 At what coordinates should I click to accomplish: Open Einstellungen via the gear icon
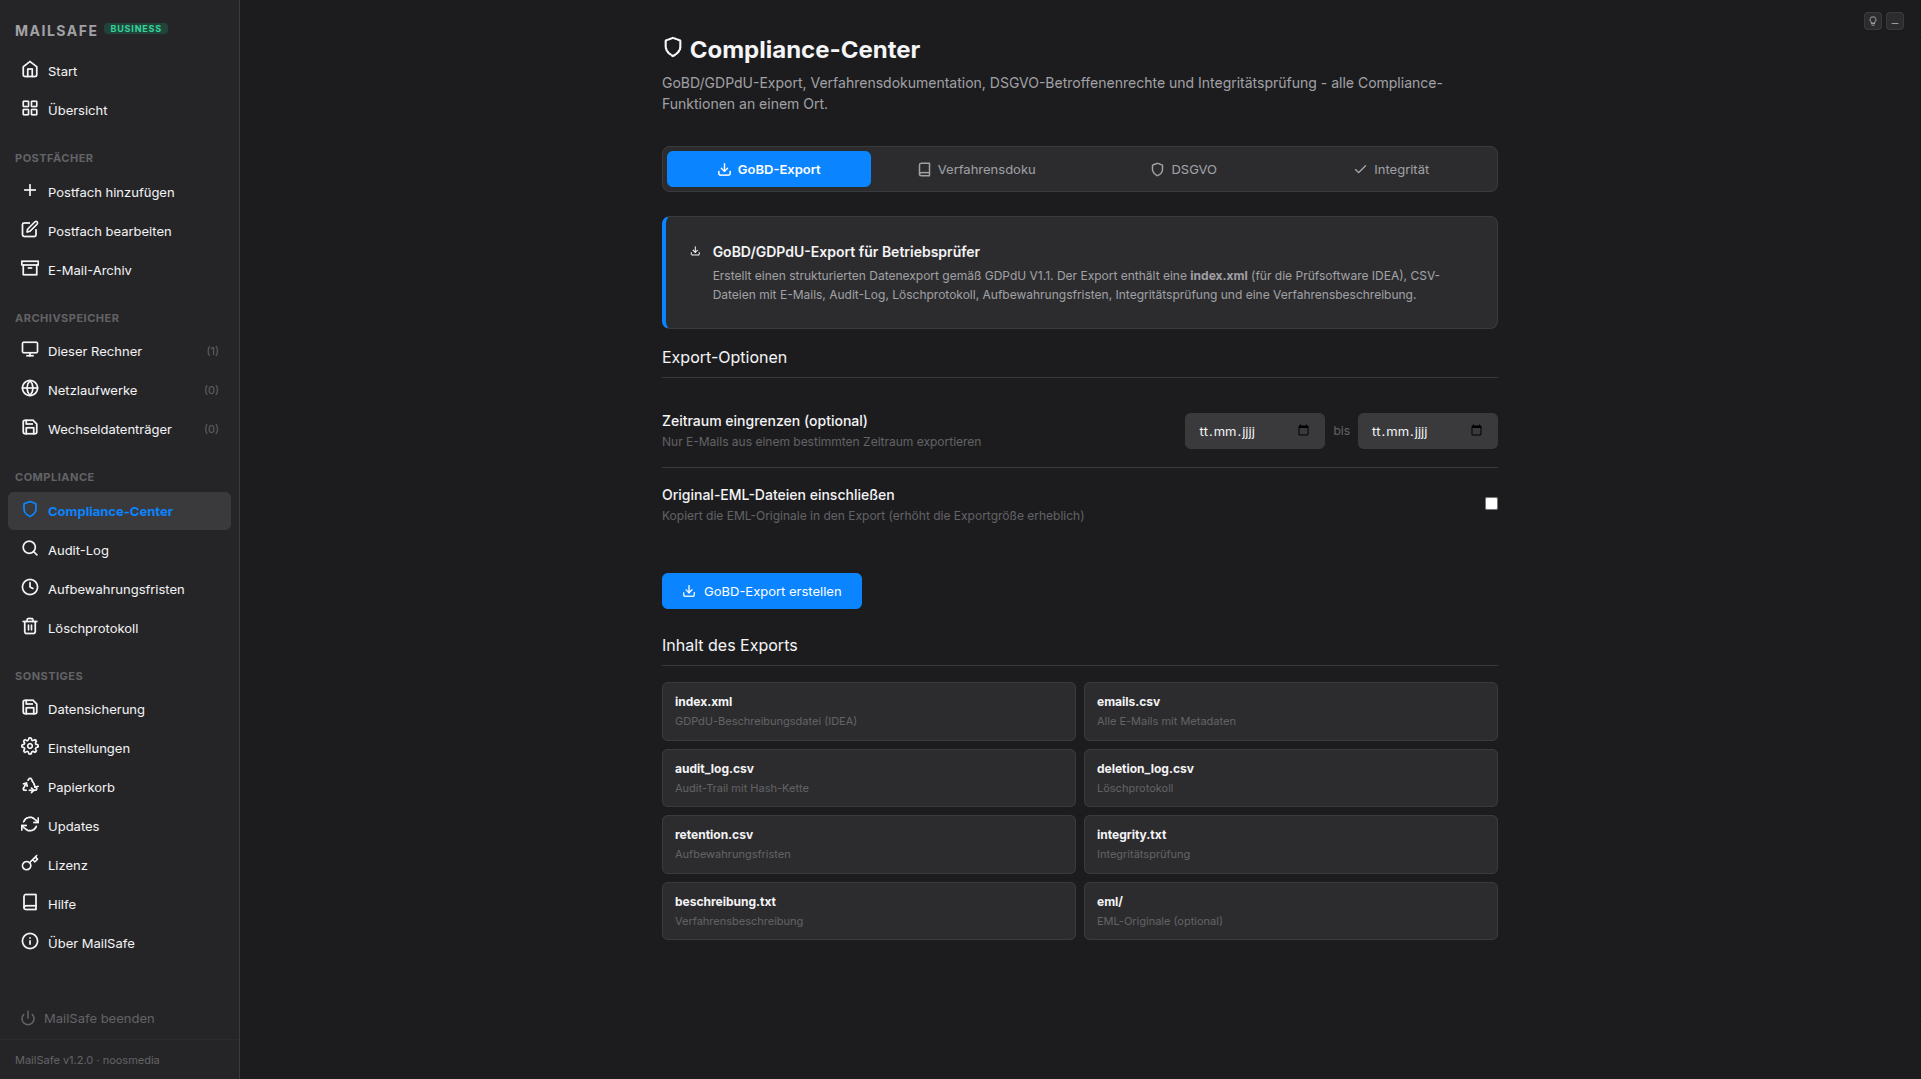(x=30, y=747)
